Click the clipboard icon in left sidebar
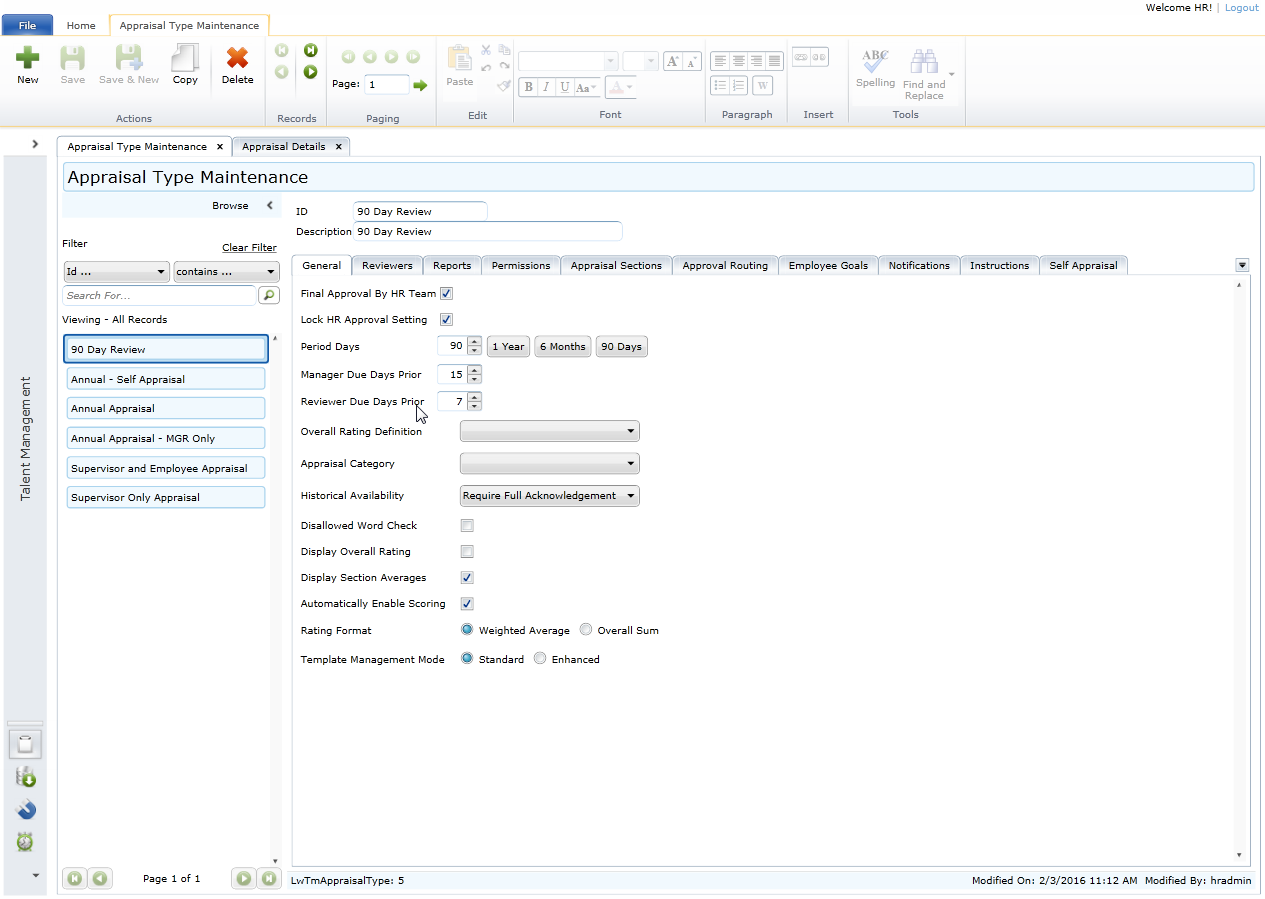This screenshot has height=899, width=1265. coord(26,744)
